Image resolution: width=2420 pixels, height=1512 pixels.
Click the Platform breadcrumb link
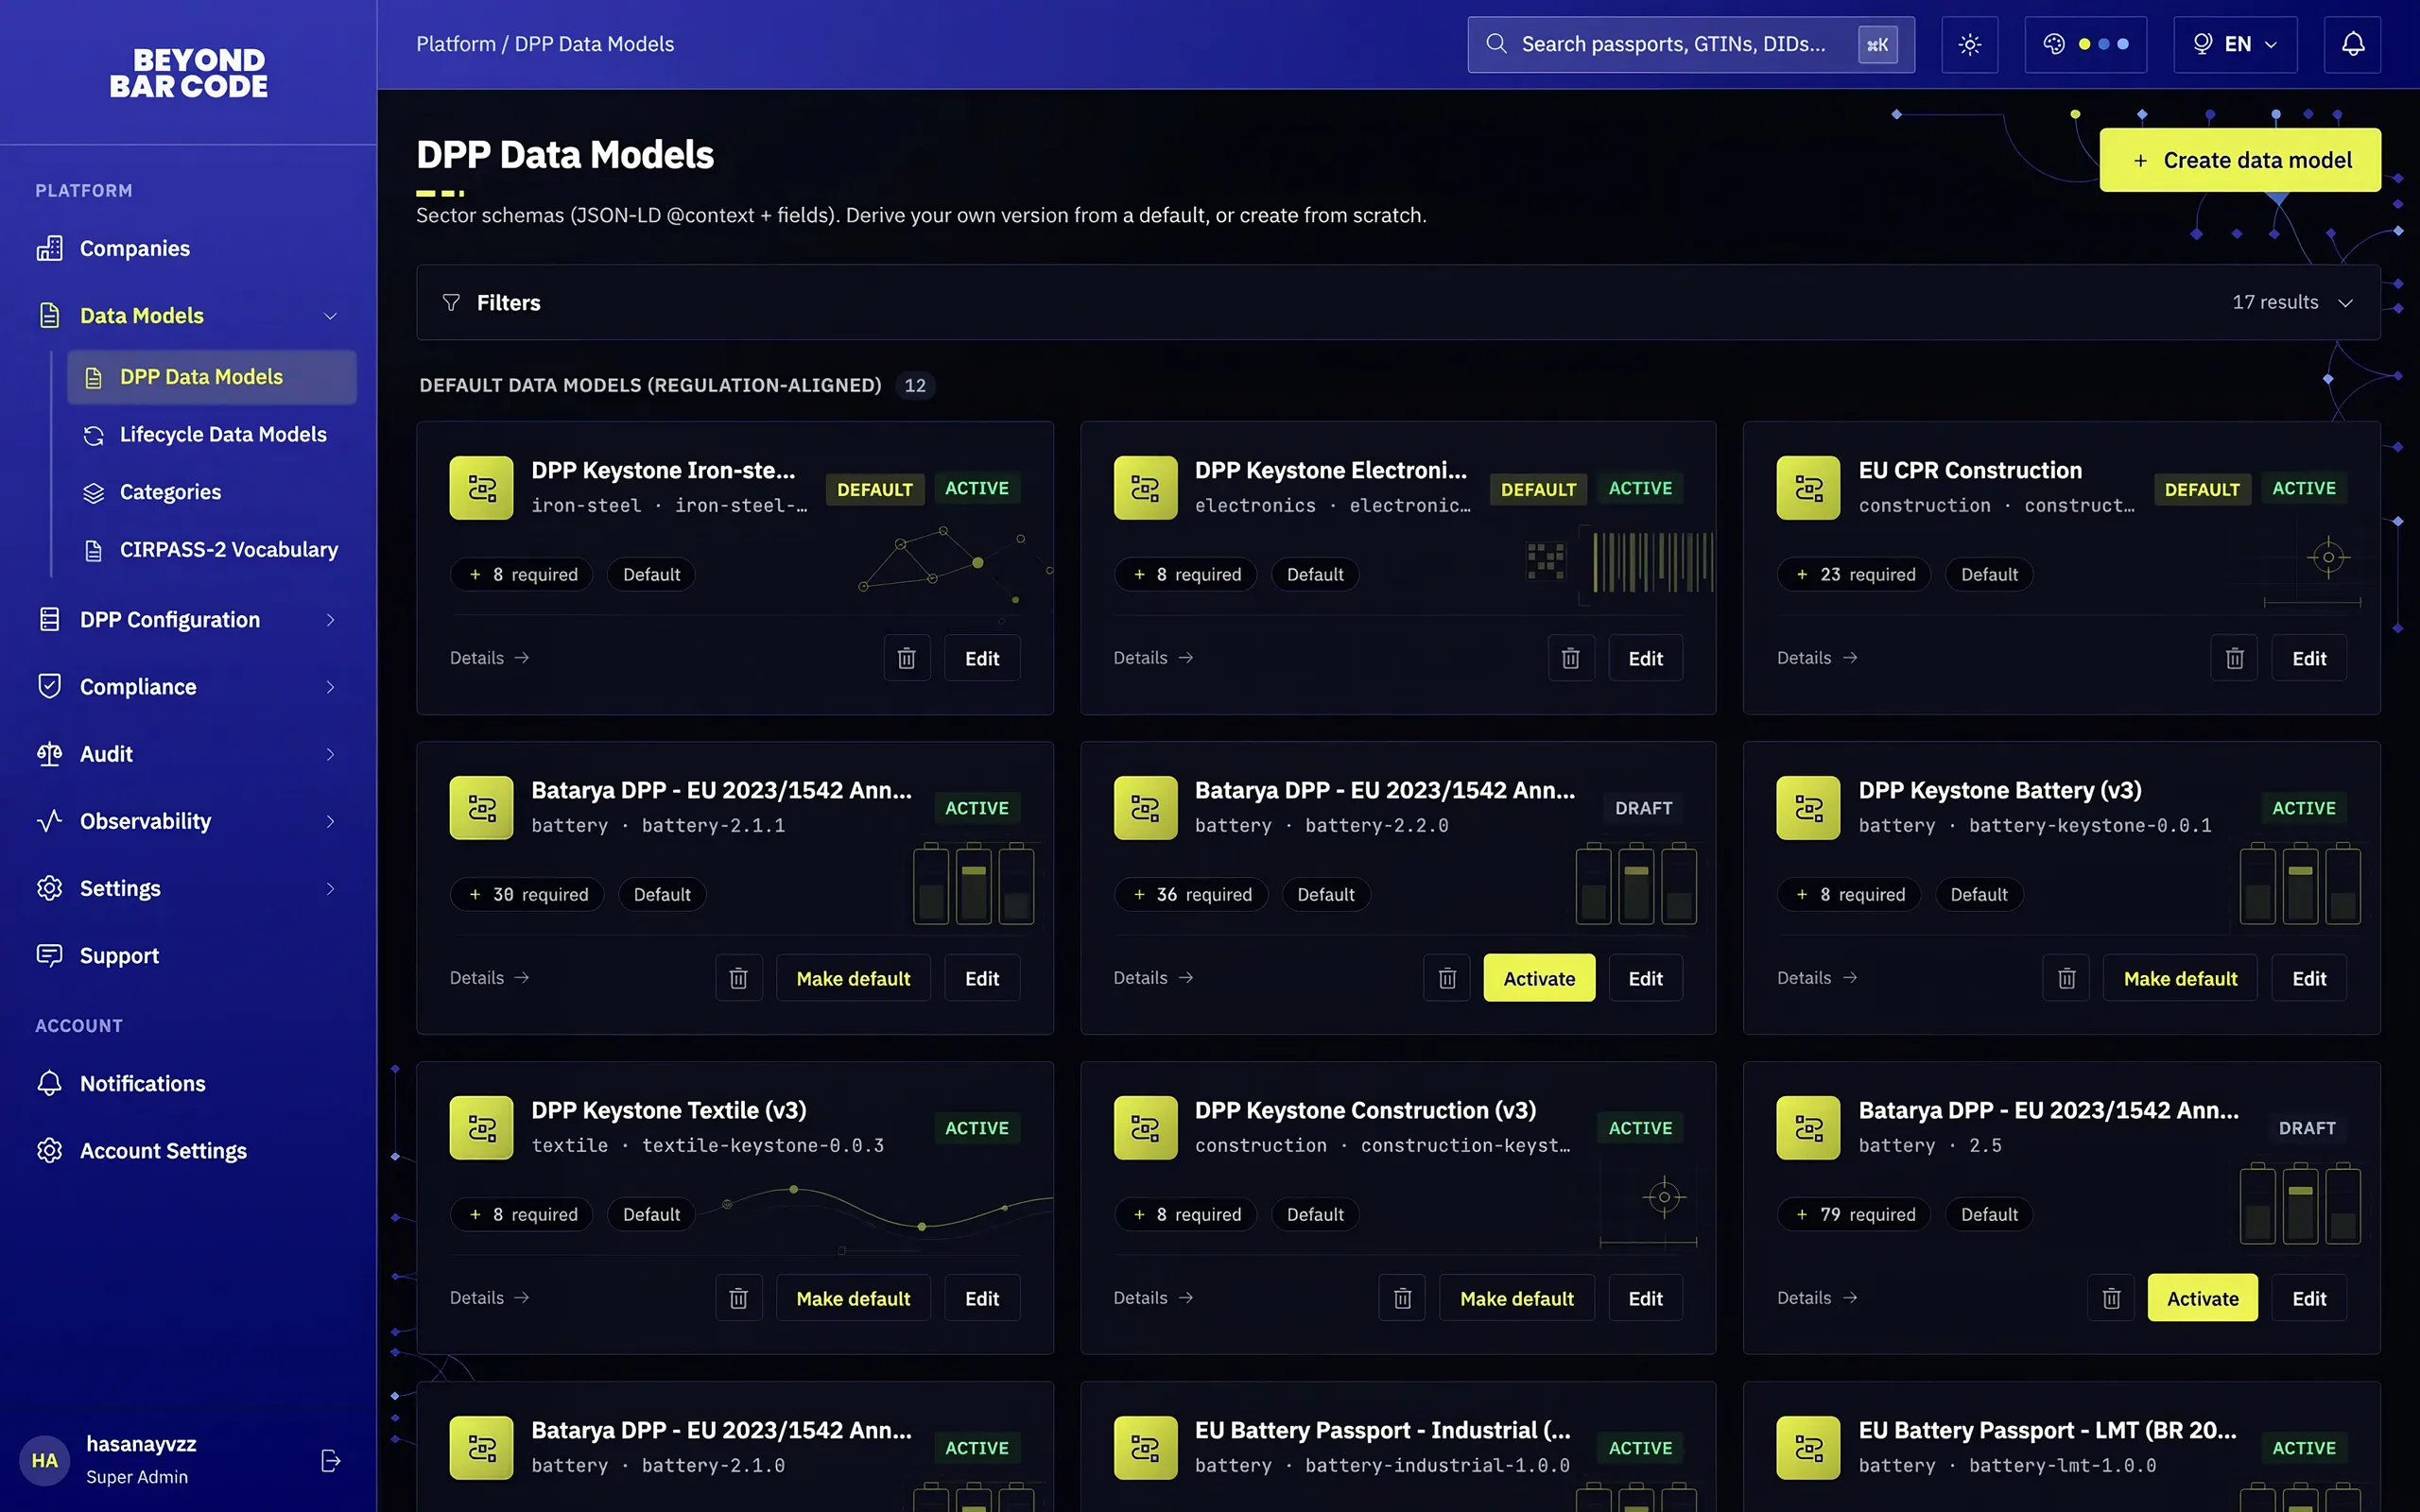coord(455,44)
